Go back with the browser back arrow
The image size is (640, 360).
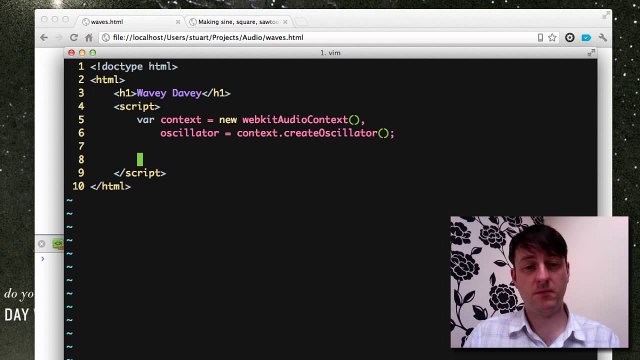(x=44, y=38)
